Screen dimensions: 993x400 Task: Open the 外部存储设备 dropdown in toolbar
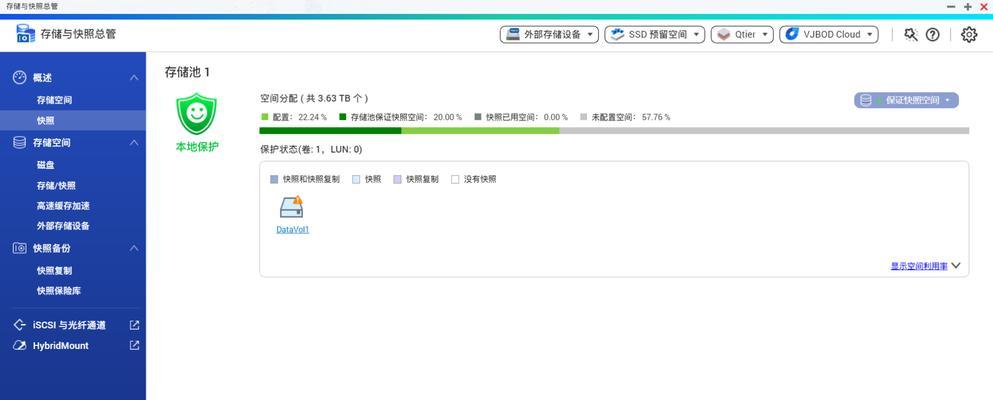[x=549, y=35]
